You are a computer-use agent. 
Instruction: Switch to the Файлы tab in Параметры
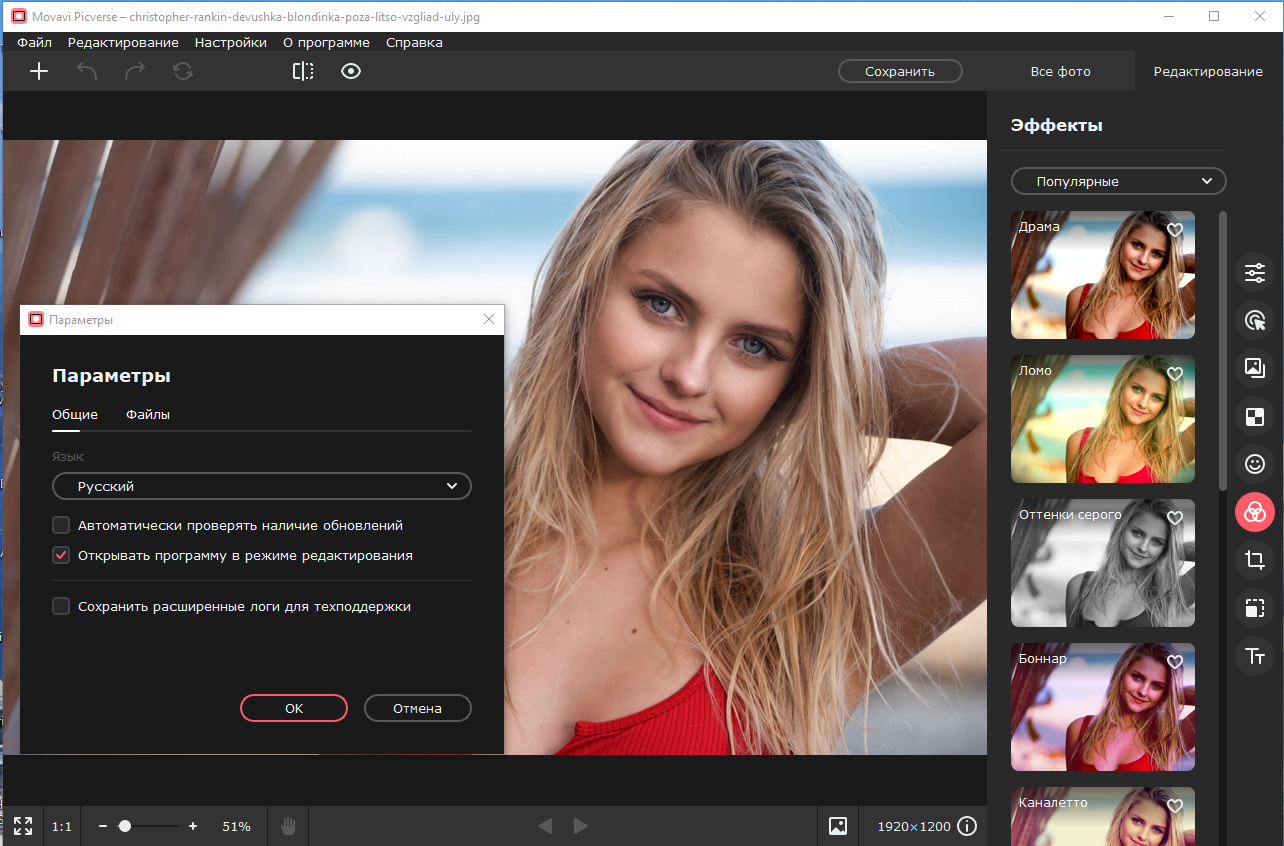coord(148,414)
